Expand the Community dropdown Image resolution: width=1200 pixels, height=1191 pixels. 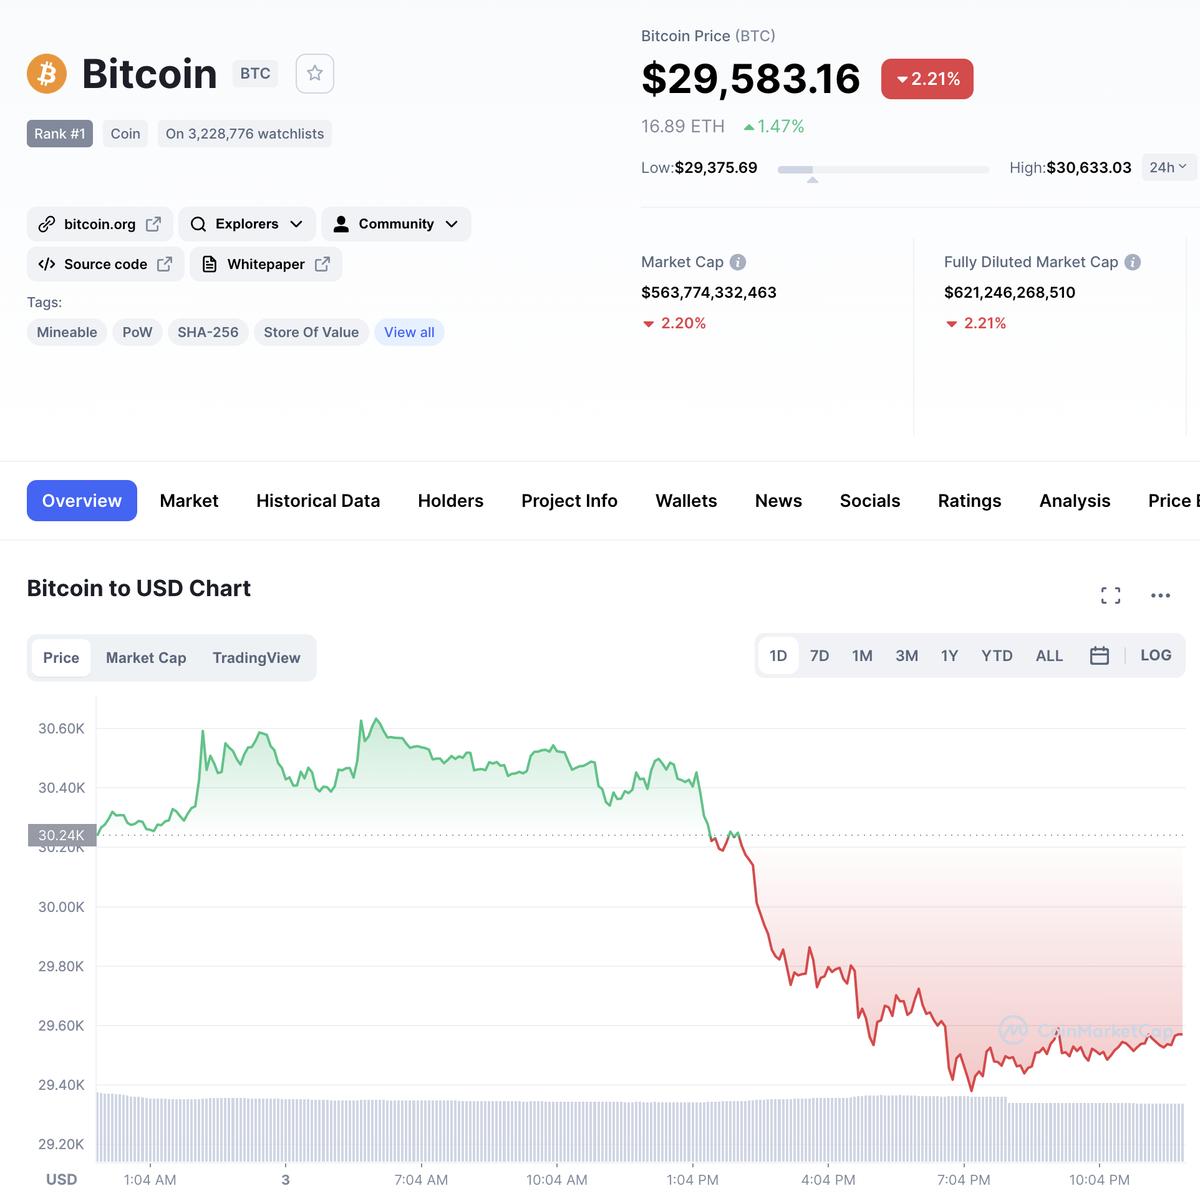point(396,224)
